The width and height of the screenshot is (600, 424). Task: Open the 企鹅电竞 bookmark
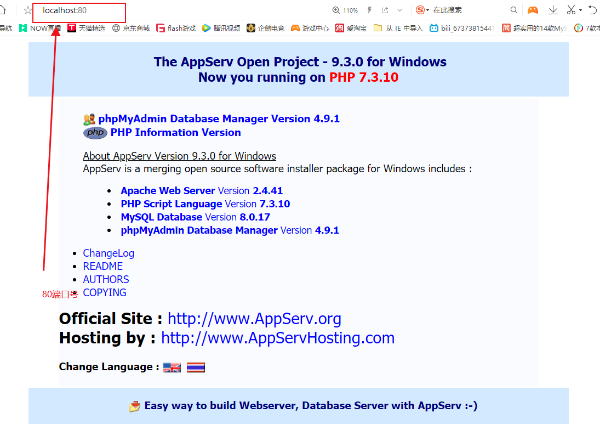pos(266,28)
